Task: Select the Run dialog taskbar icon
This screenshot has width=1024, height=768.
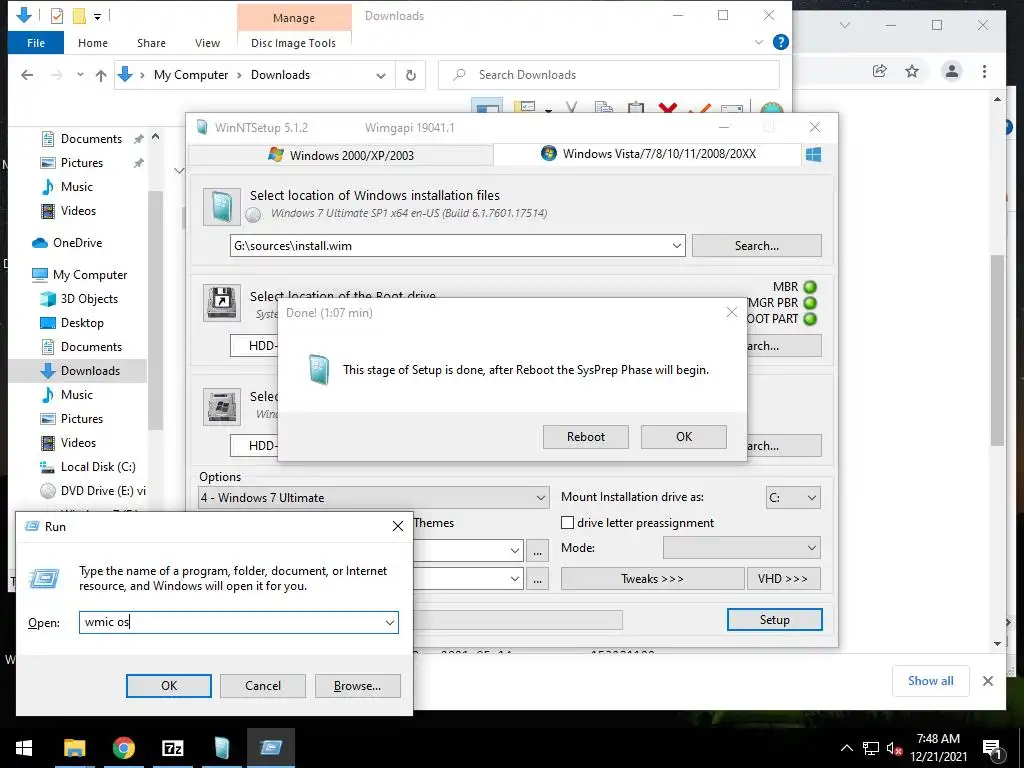Action: (270, 748)
